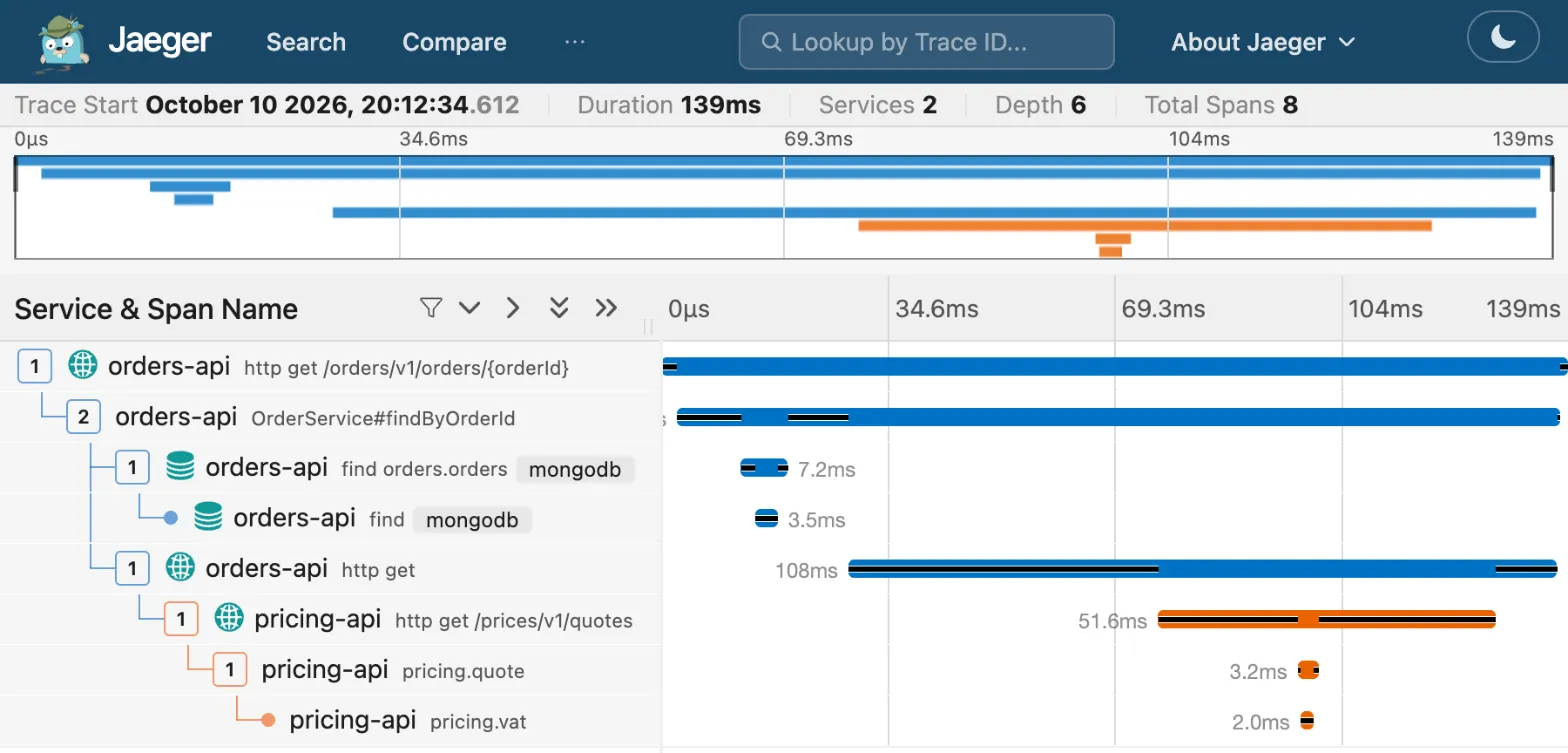
Task: Collapse all spans with the double right chevron
Action: [x=606, y=308]
